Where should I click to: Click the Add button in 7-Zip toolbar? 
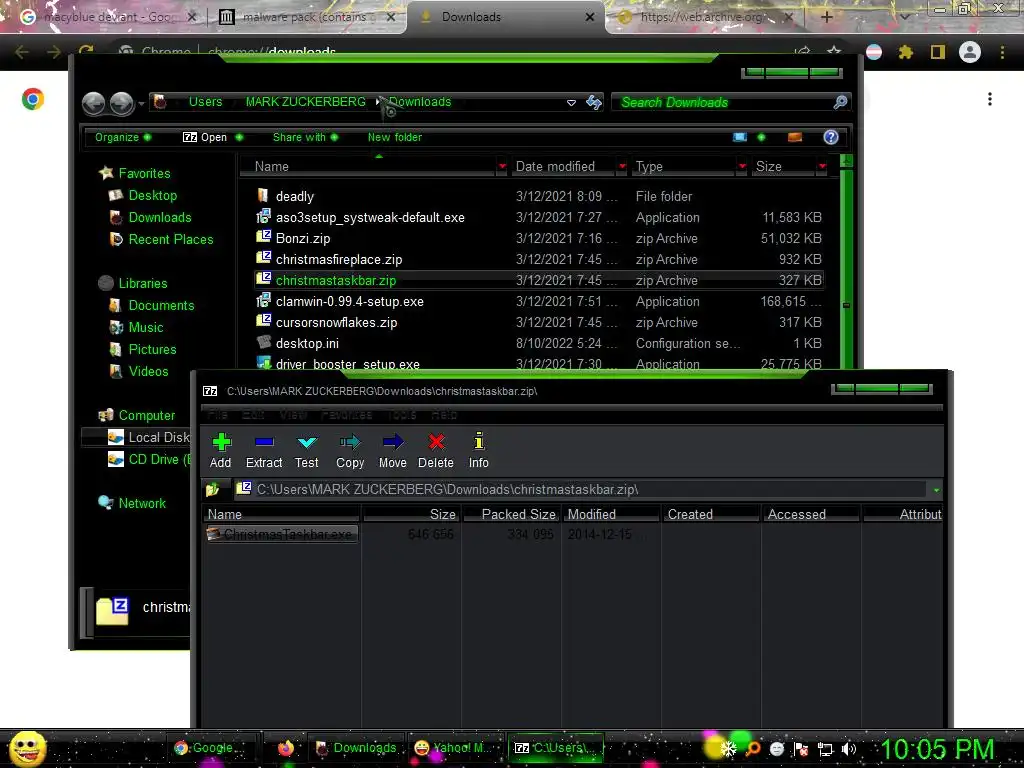point(221,451)
